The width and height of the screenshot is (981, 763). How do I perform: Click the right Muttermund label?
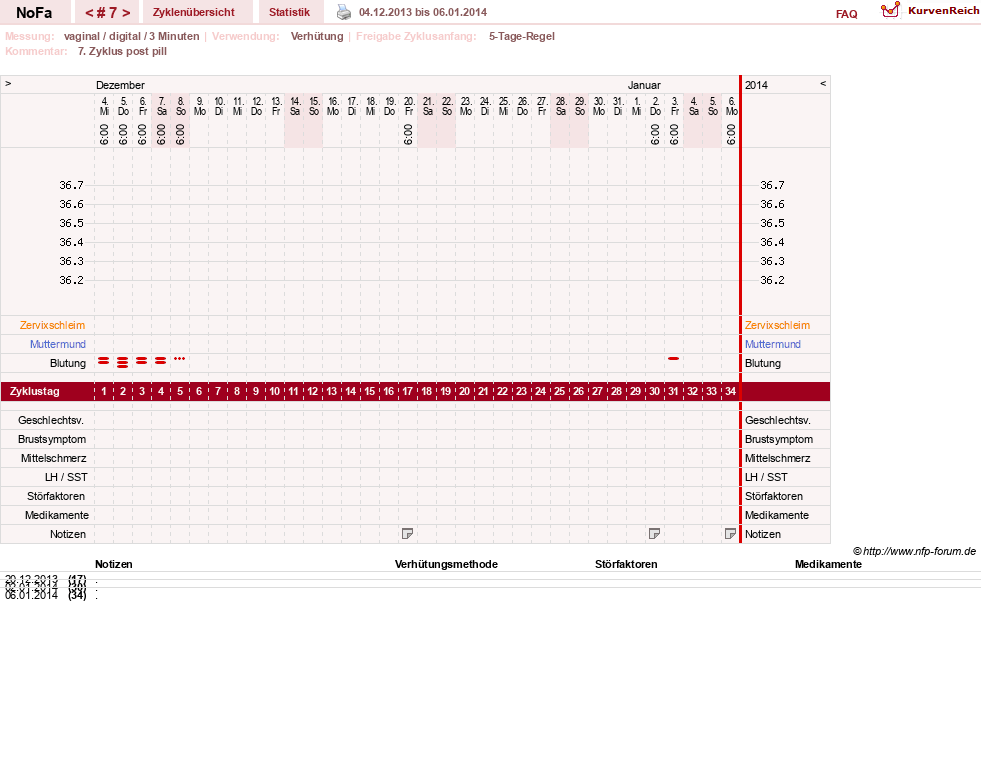pos(773,344)
